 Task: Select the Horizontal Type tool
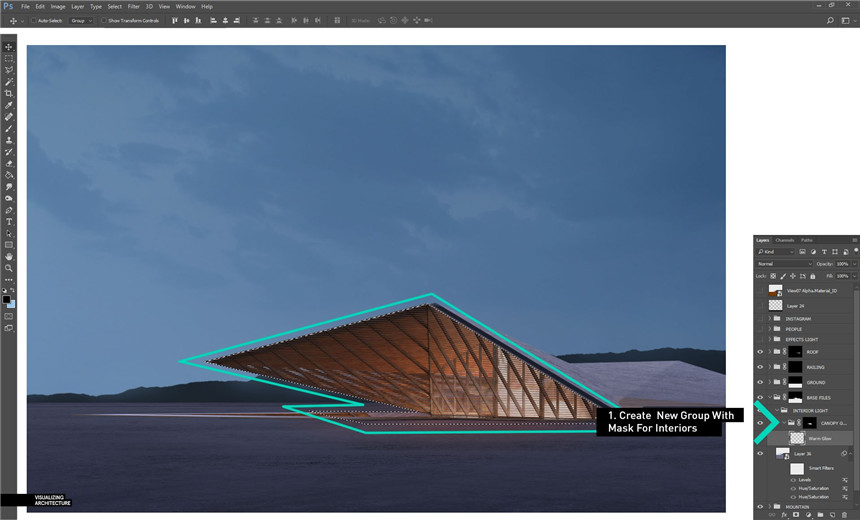(x=9, y=221)
